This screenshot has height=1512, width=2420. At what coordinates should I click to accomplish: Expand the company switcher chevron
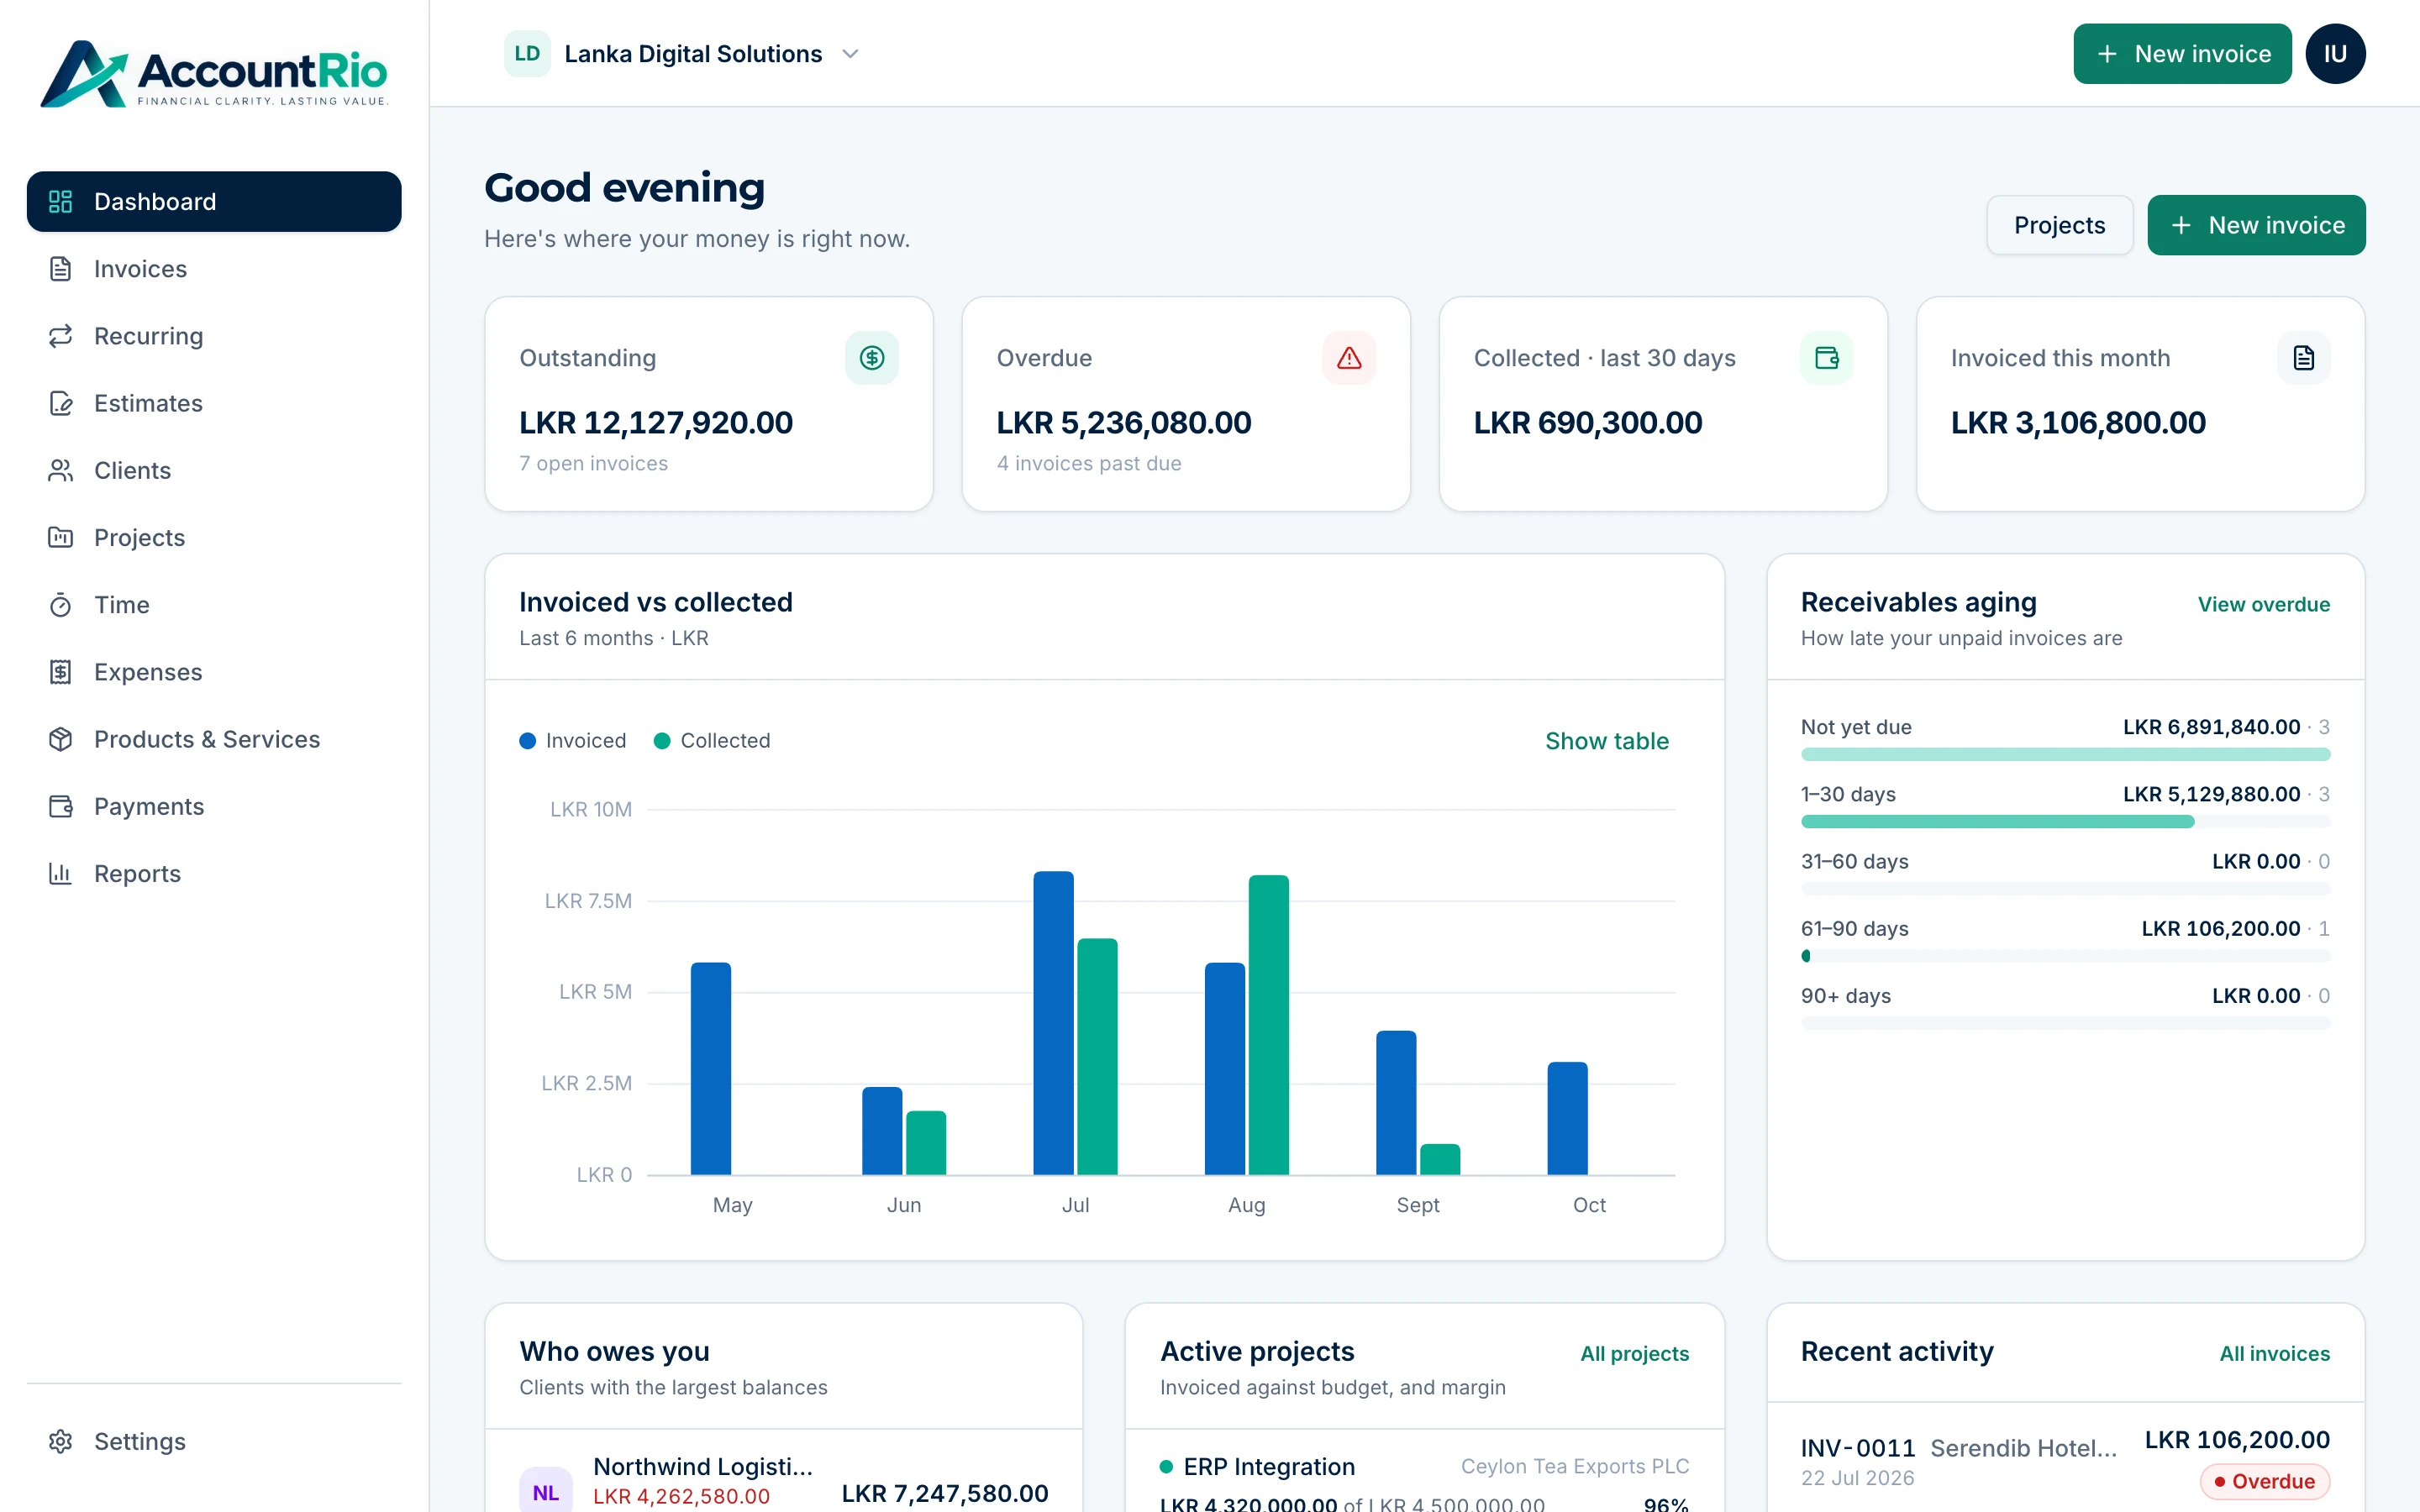coord(850,54)
